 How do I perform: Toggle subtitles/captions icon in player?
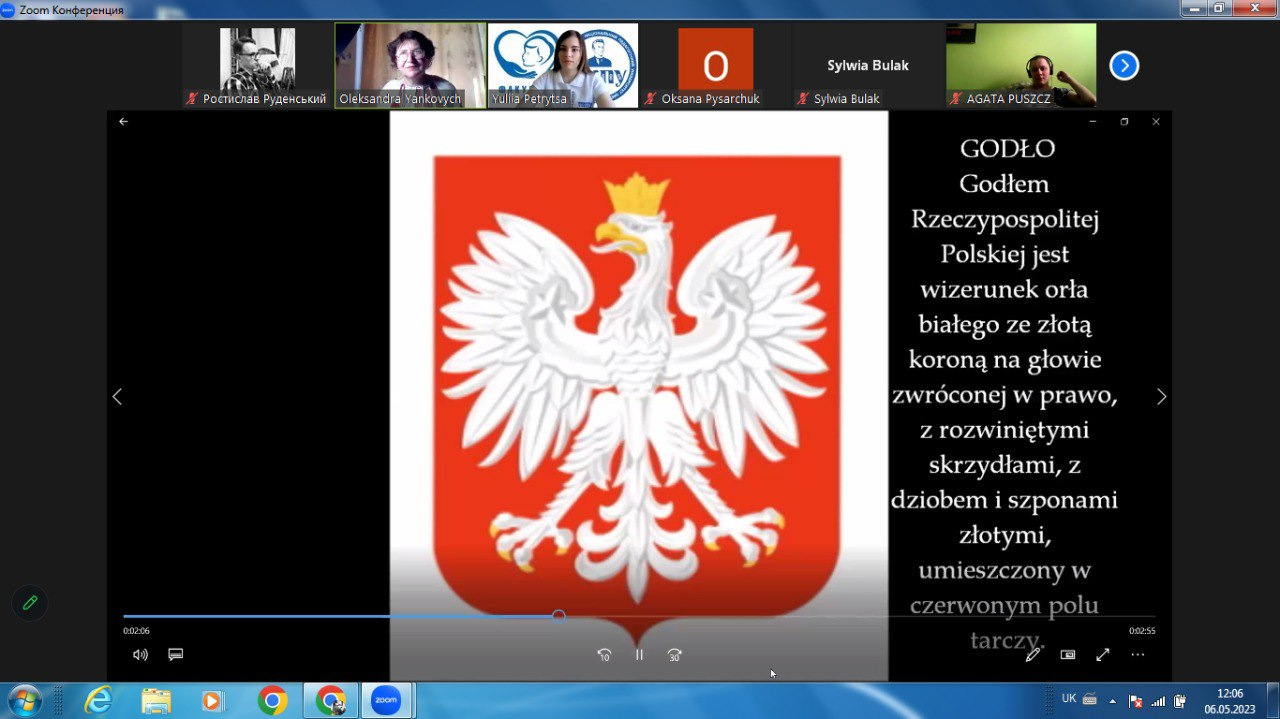[176, 655]
